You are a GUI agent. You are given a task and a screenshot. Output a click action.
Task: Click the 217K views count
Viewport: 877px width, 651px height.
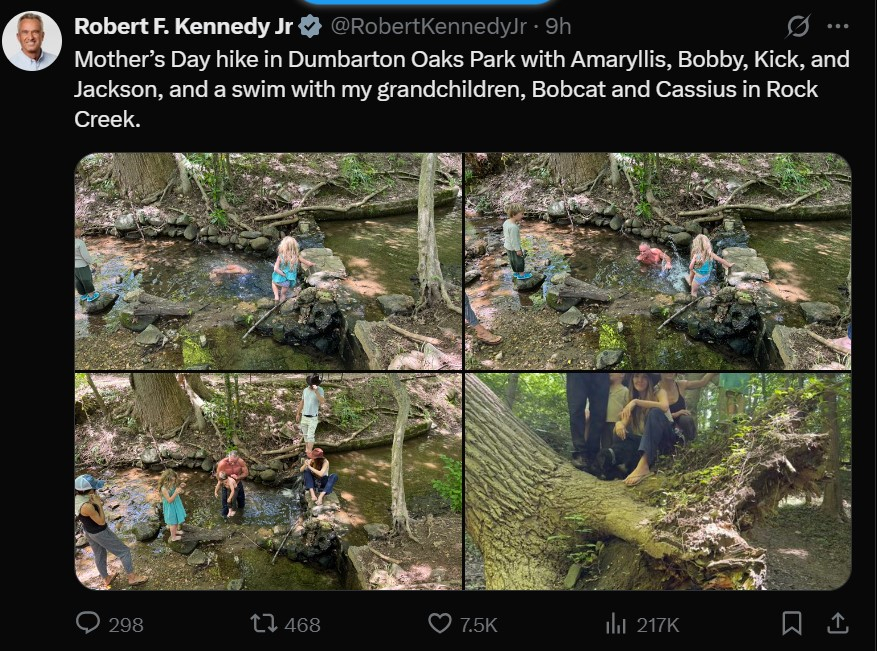[x=657, y=625]
